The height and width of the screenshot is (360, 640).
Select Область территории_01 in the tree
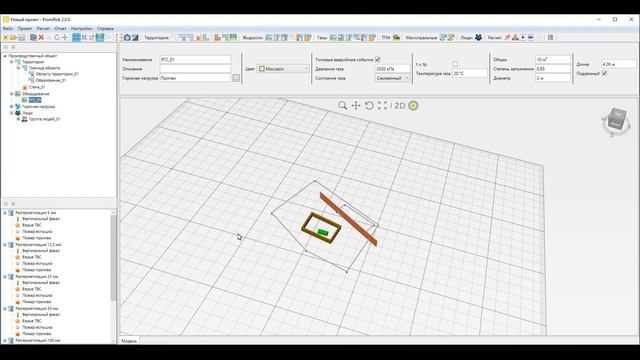[57, 74]
